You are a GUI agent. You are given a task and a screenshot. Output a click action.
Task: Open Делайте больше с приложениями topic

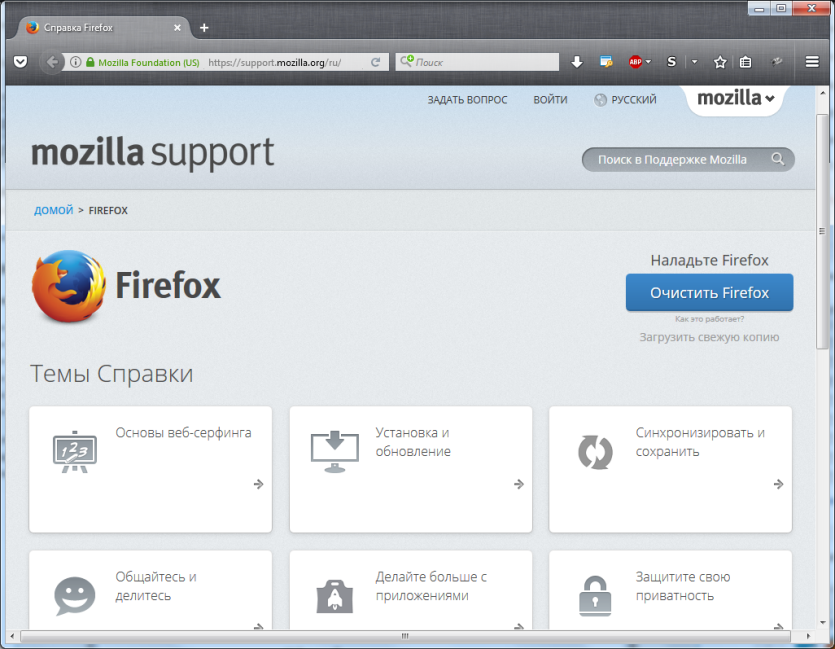[x=431, y=586]
